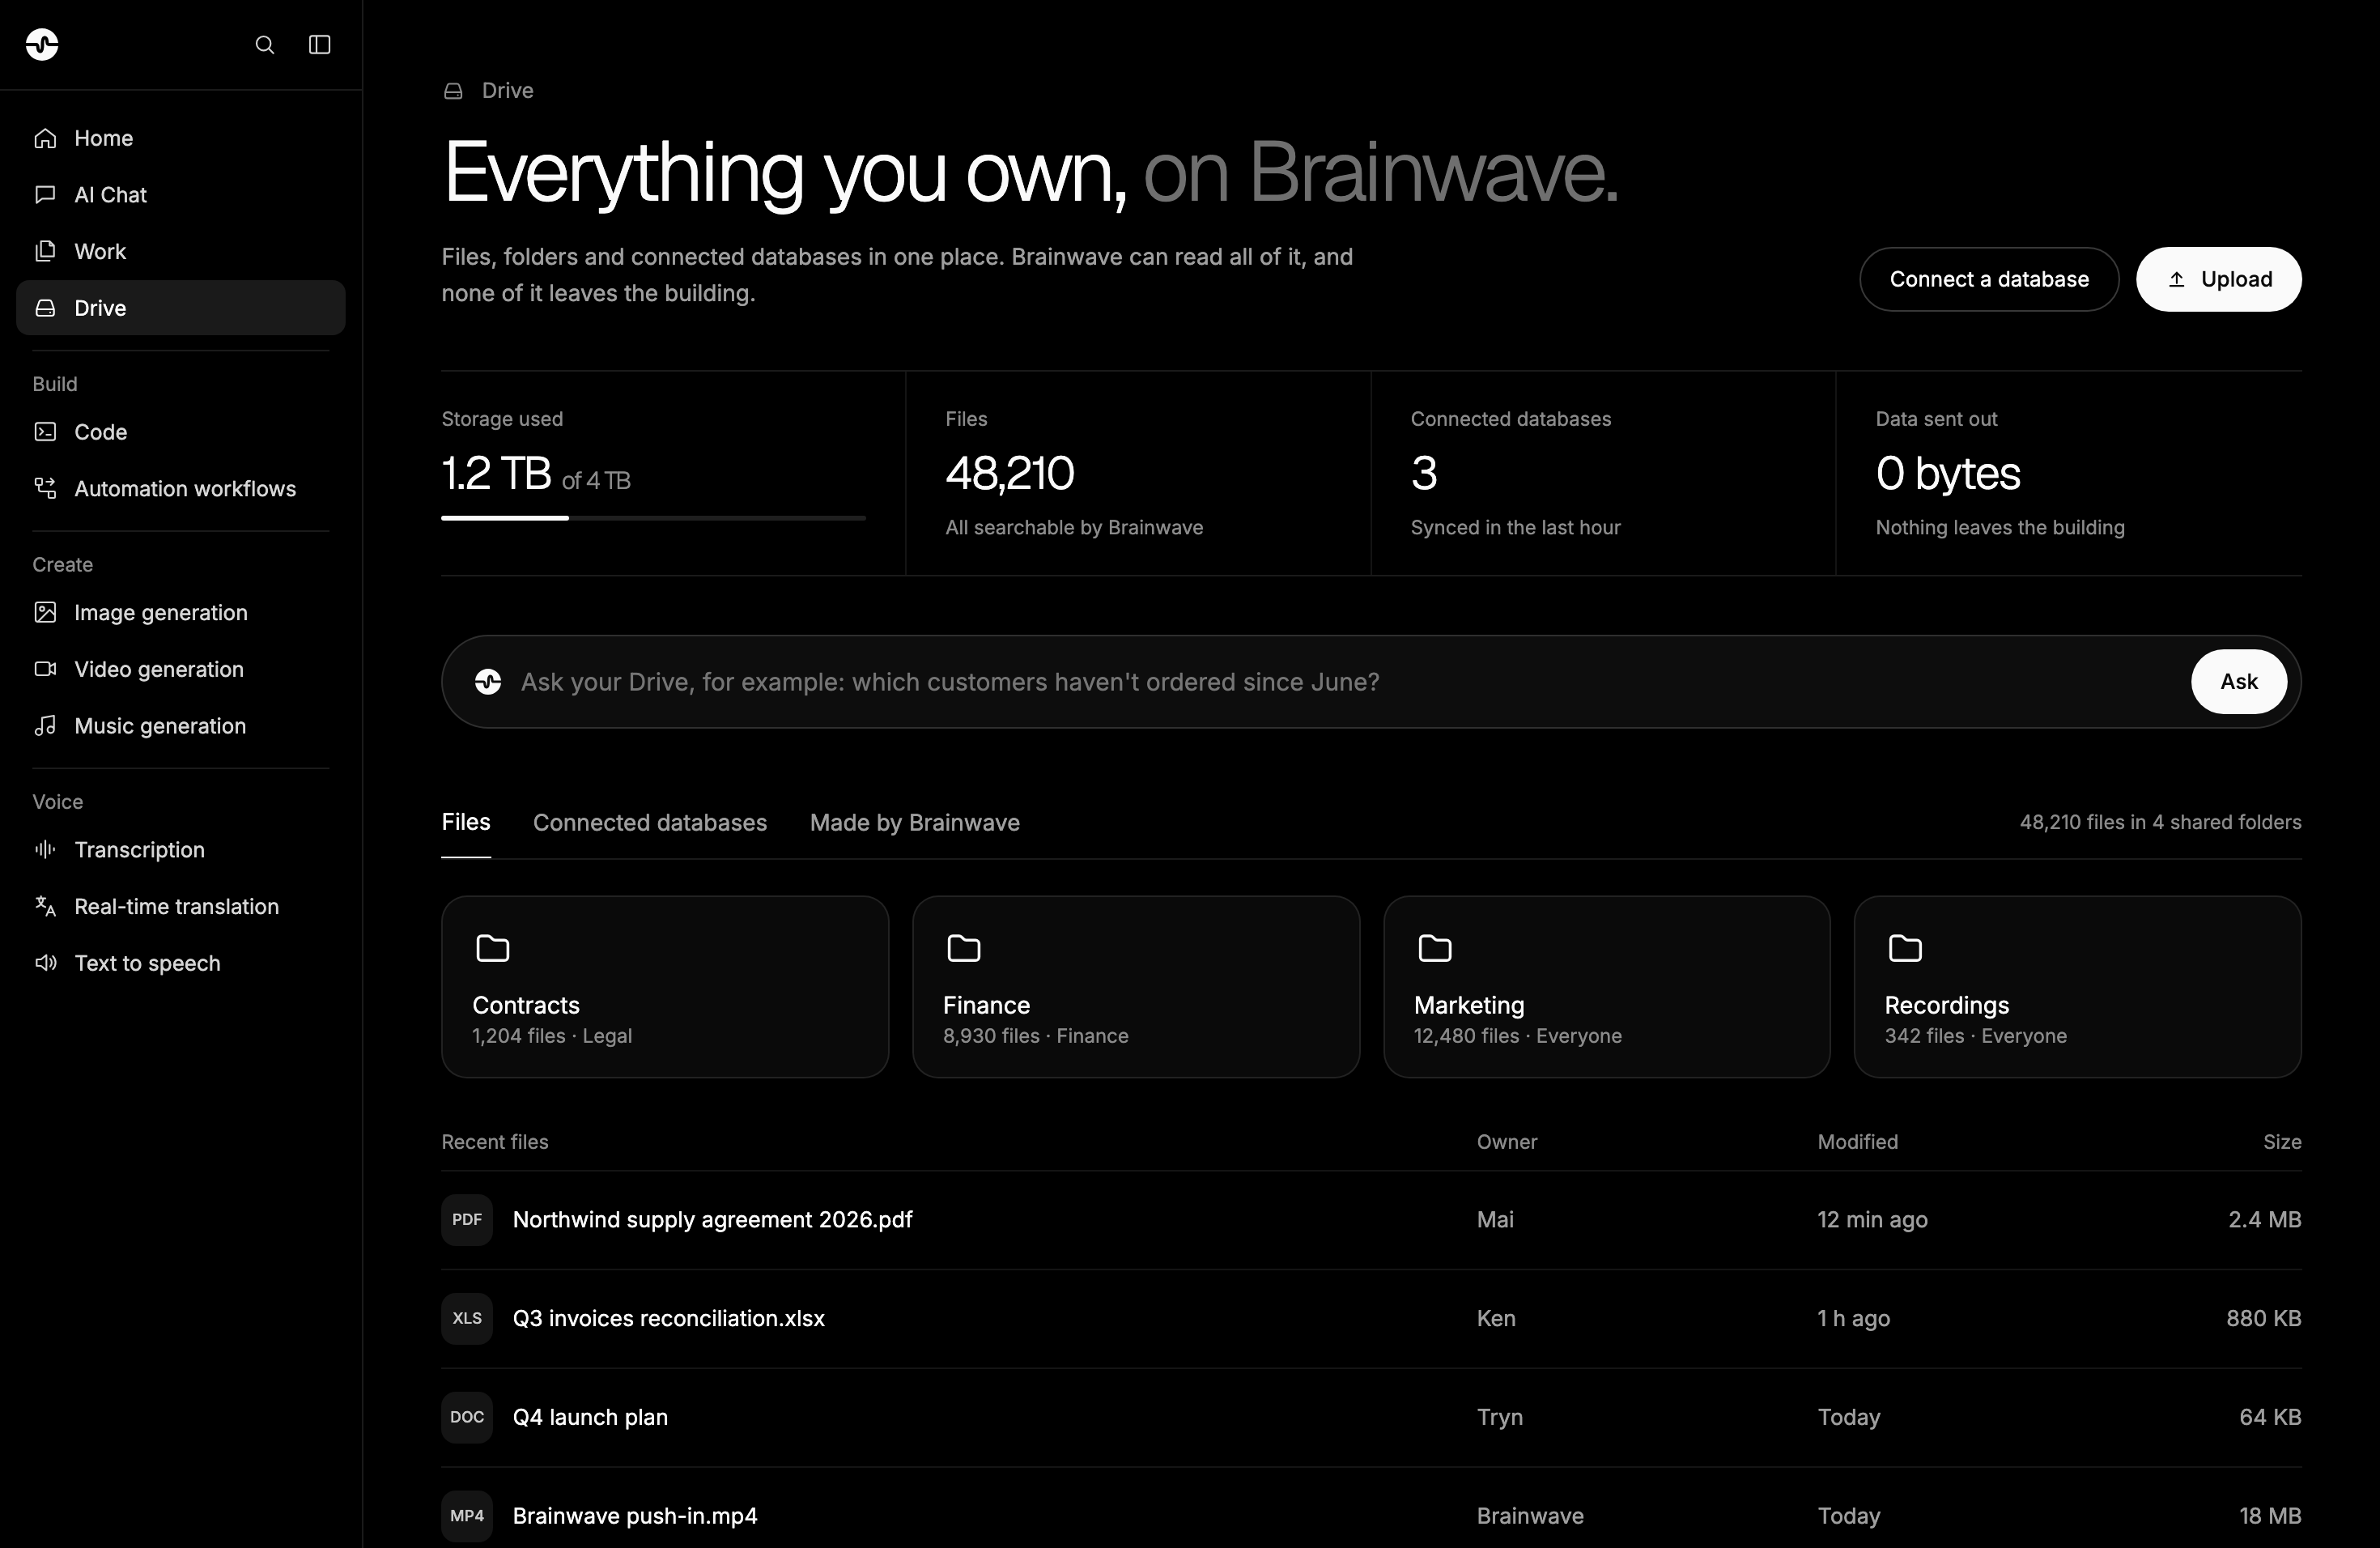Click the Transcription waveform icon
The height and width of the screenshot is (1548, 2380).
coord(45,850)
